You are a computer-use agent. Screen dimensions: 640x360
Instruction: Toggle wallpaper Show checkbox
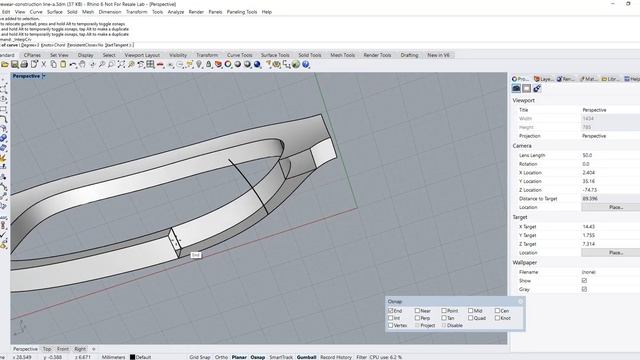pyautogui.click(x=584, y=281)
